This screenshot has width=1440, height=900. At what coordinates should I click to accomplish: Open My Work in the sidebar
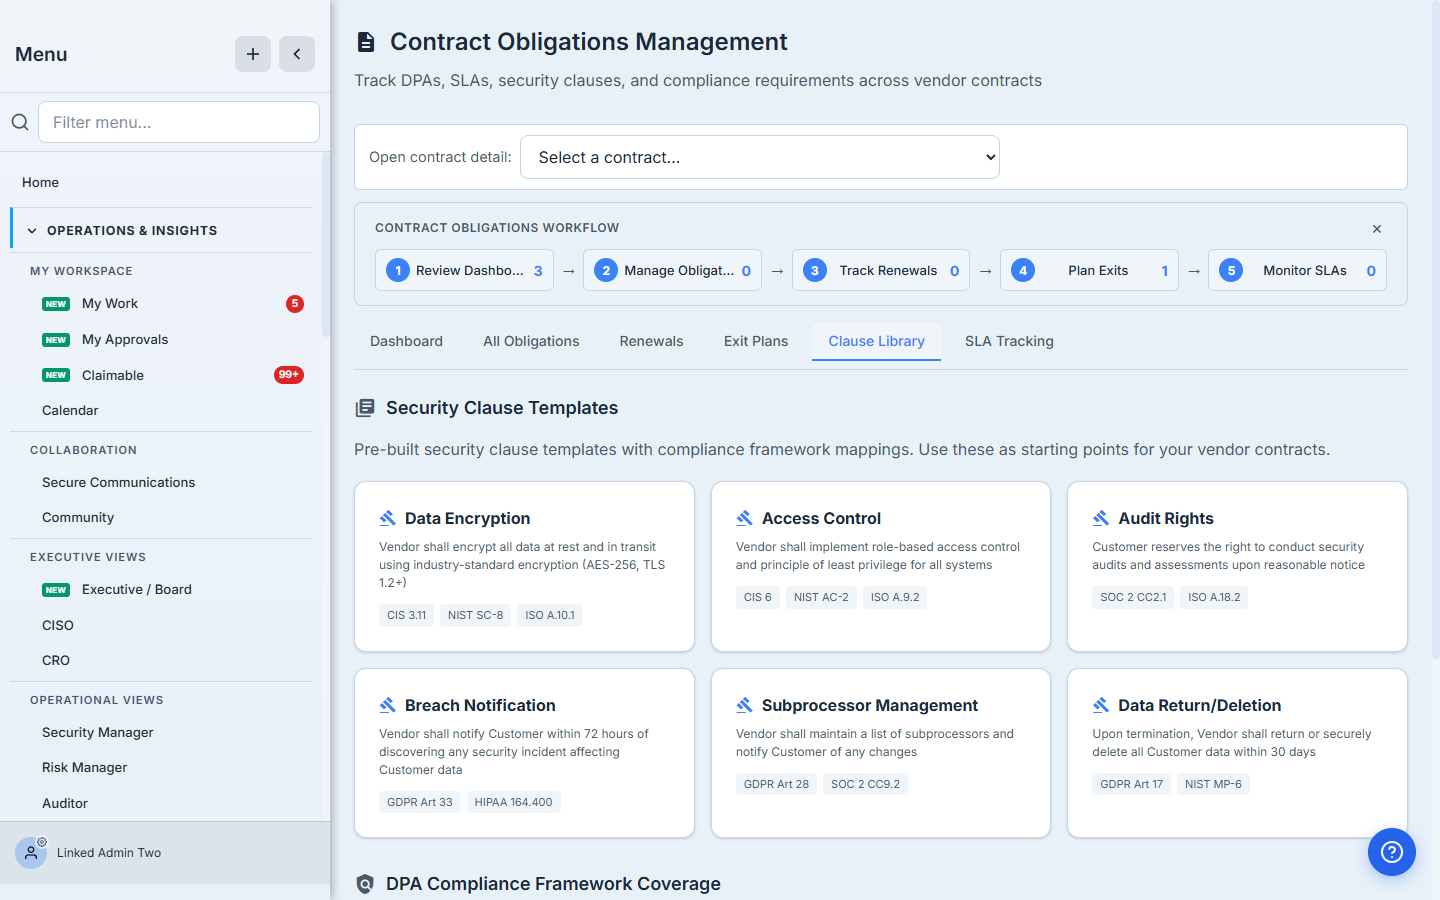(110, 303)
